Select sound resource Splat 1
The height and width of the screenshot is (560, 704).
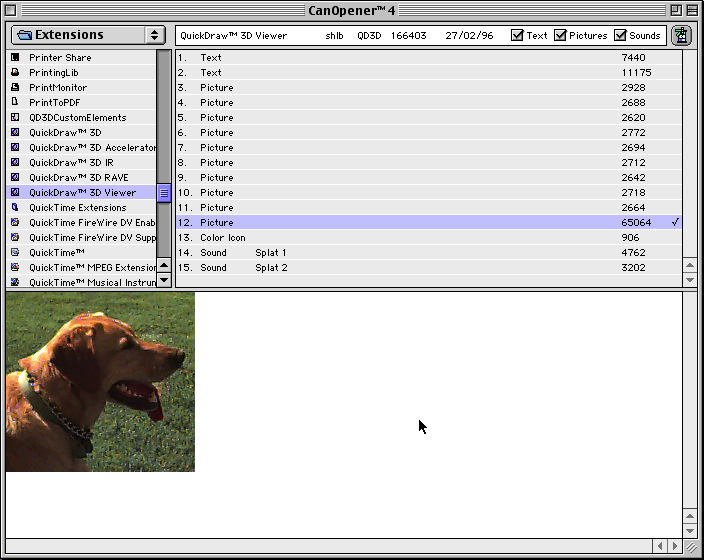(x=429, y=252)
